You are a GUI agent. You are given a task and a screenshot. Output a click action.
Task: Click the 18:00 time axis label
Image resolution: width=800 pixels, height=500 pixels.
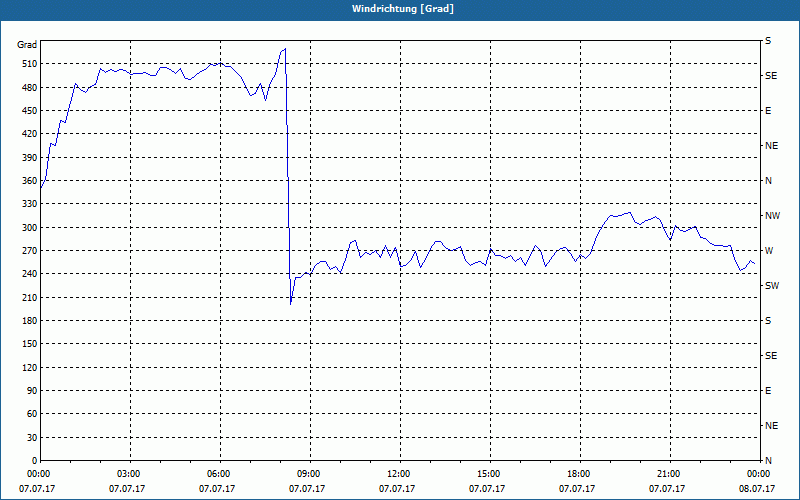coord(580,473)
